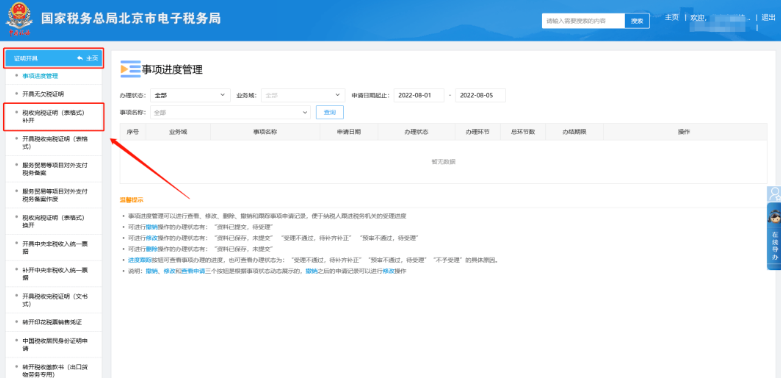Screen dimensions: 781x378
Task: Expand the 业务域 dropdown
Action: pyautogui.click(x=303, y=95)
